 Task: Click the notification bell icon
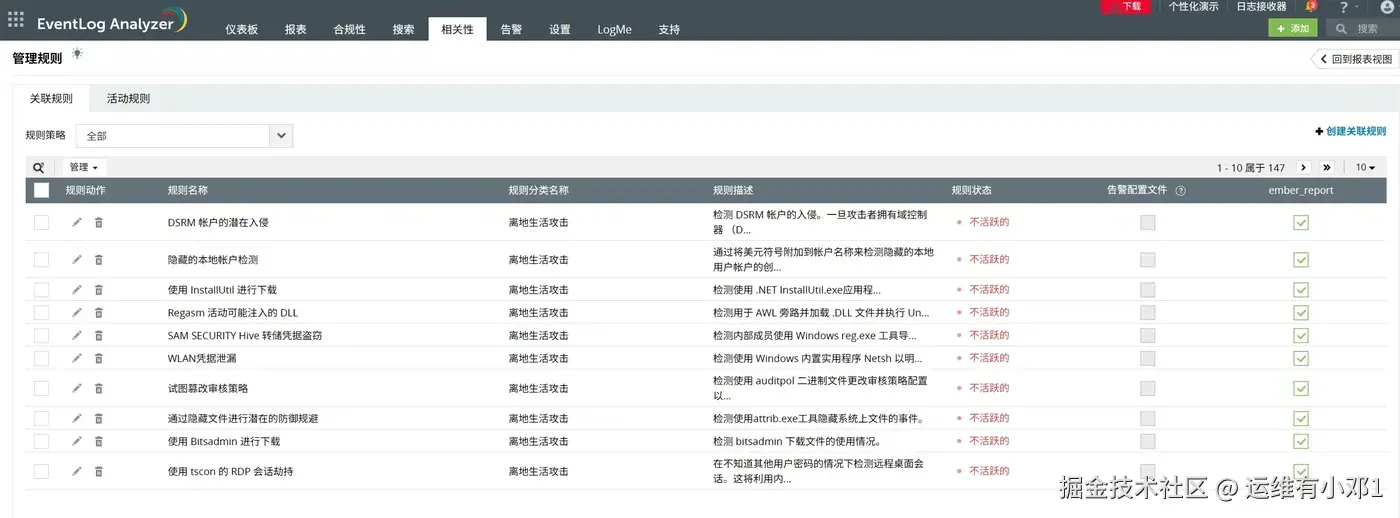1311,7
